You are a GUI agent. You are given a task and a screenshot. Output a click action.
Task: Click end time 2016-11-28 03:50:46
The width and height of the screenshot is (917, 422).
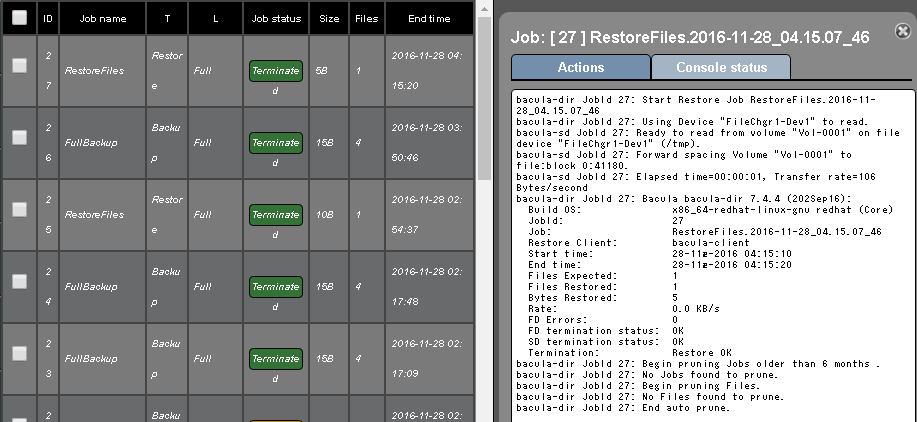(427, 143)
